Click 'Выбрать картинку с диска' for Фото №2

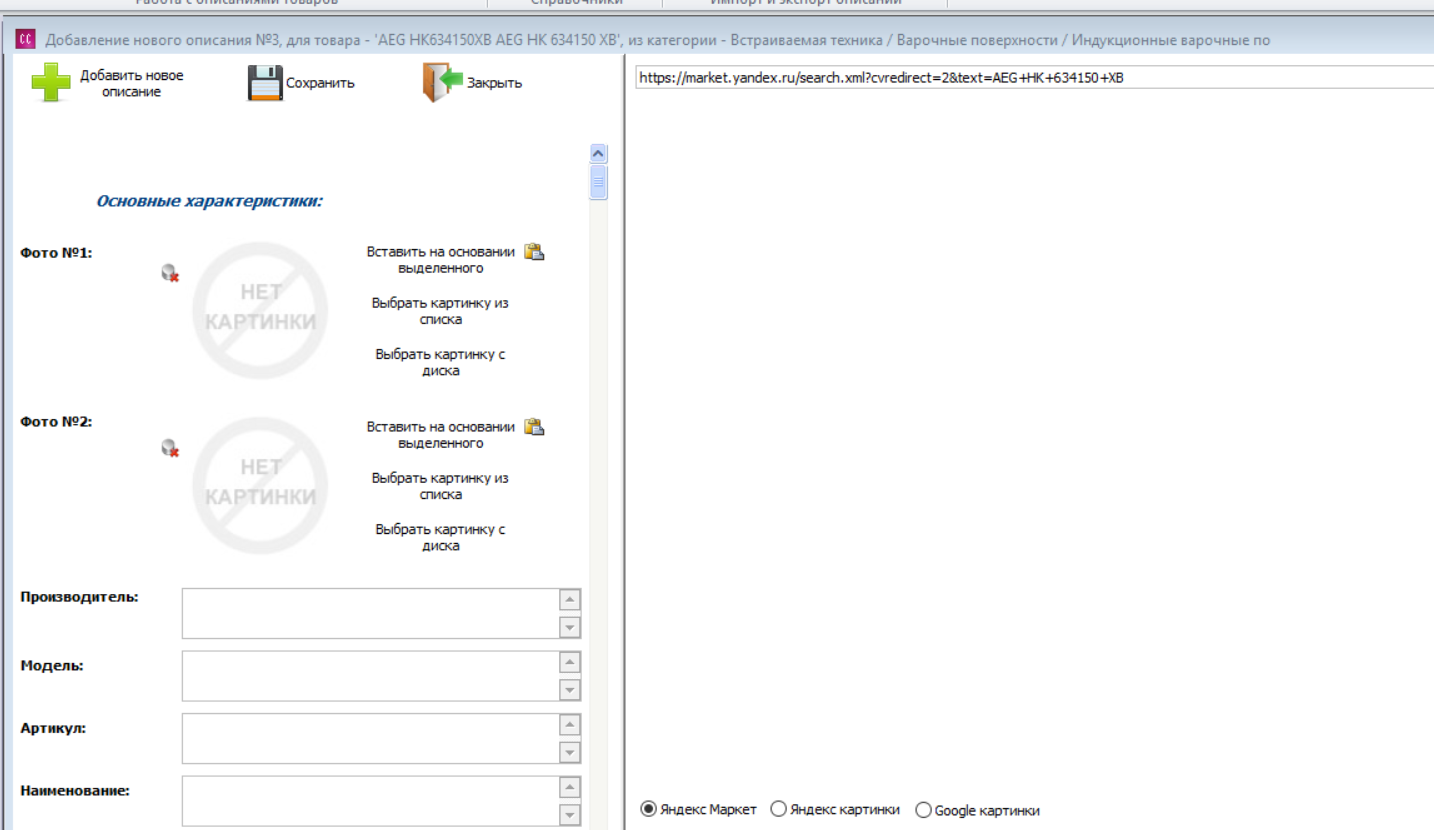click(x=440, y=538)
